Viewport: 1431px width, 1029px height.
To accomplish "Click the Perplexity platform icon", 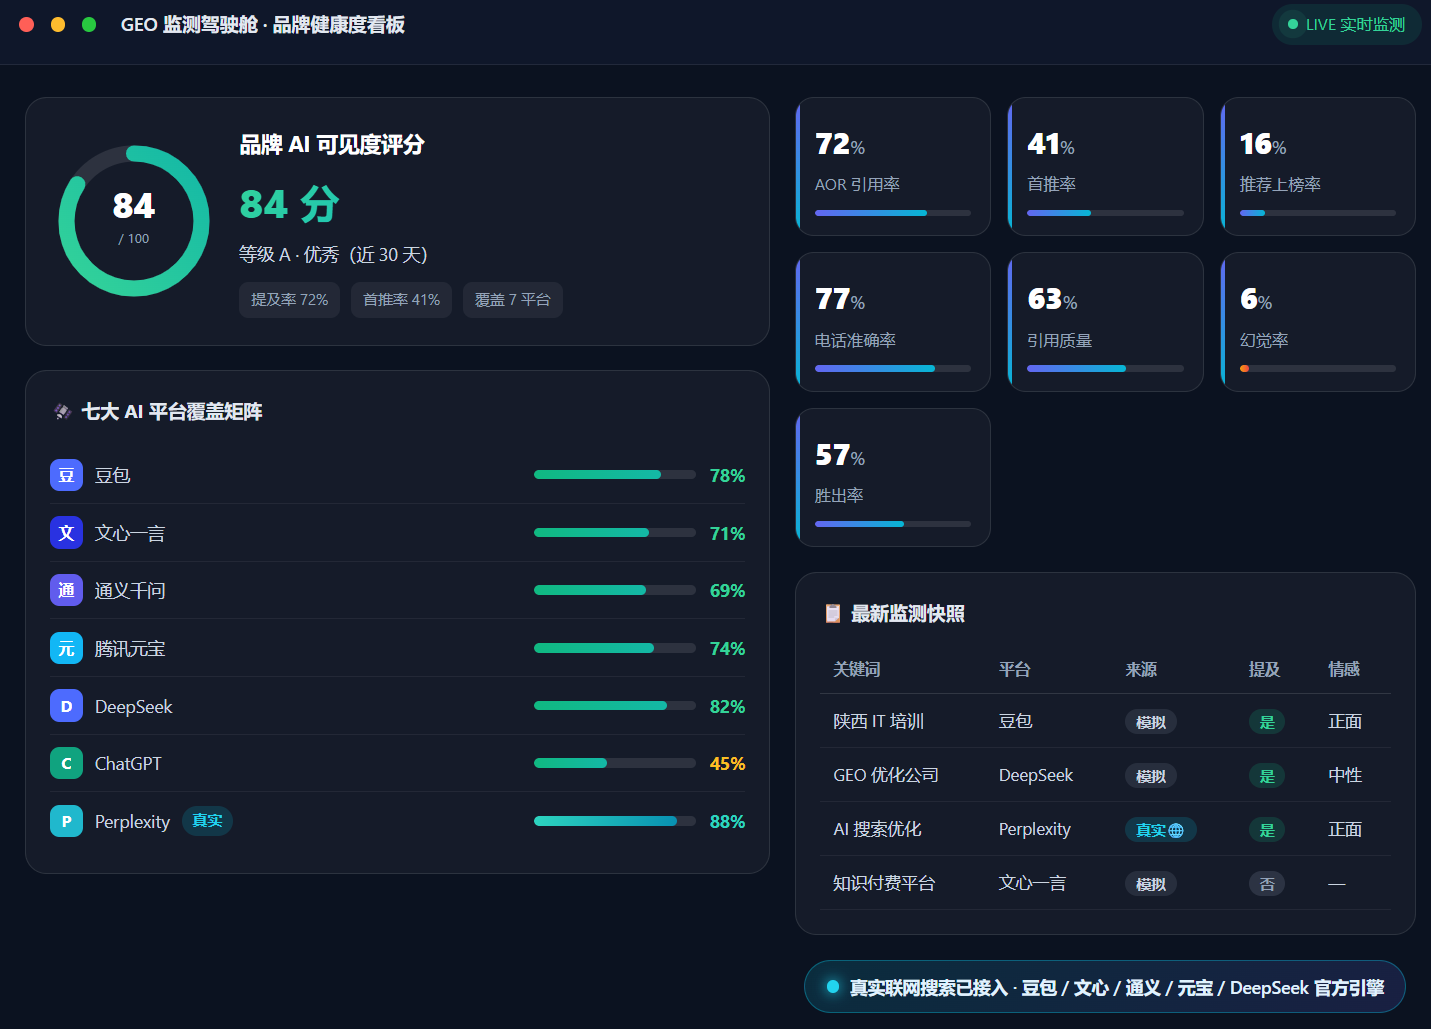I will pos(66,821).
